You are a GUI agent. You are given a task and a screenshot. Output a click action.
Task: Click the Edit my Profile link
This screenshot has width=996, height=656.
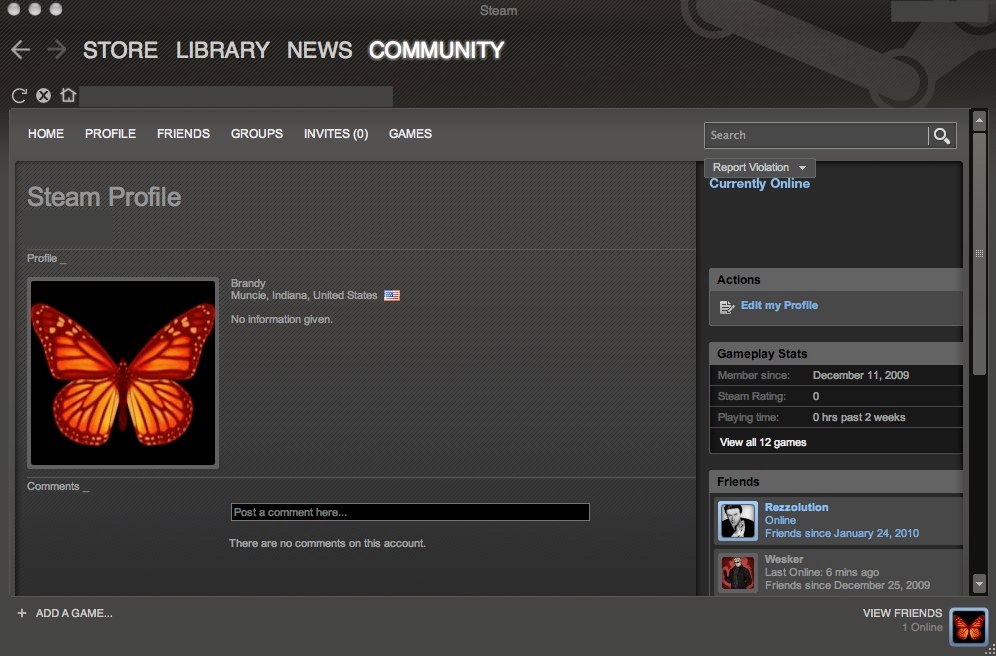click(x=779, y=305)
